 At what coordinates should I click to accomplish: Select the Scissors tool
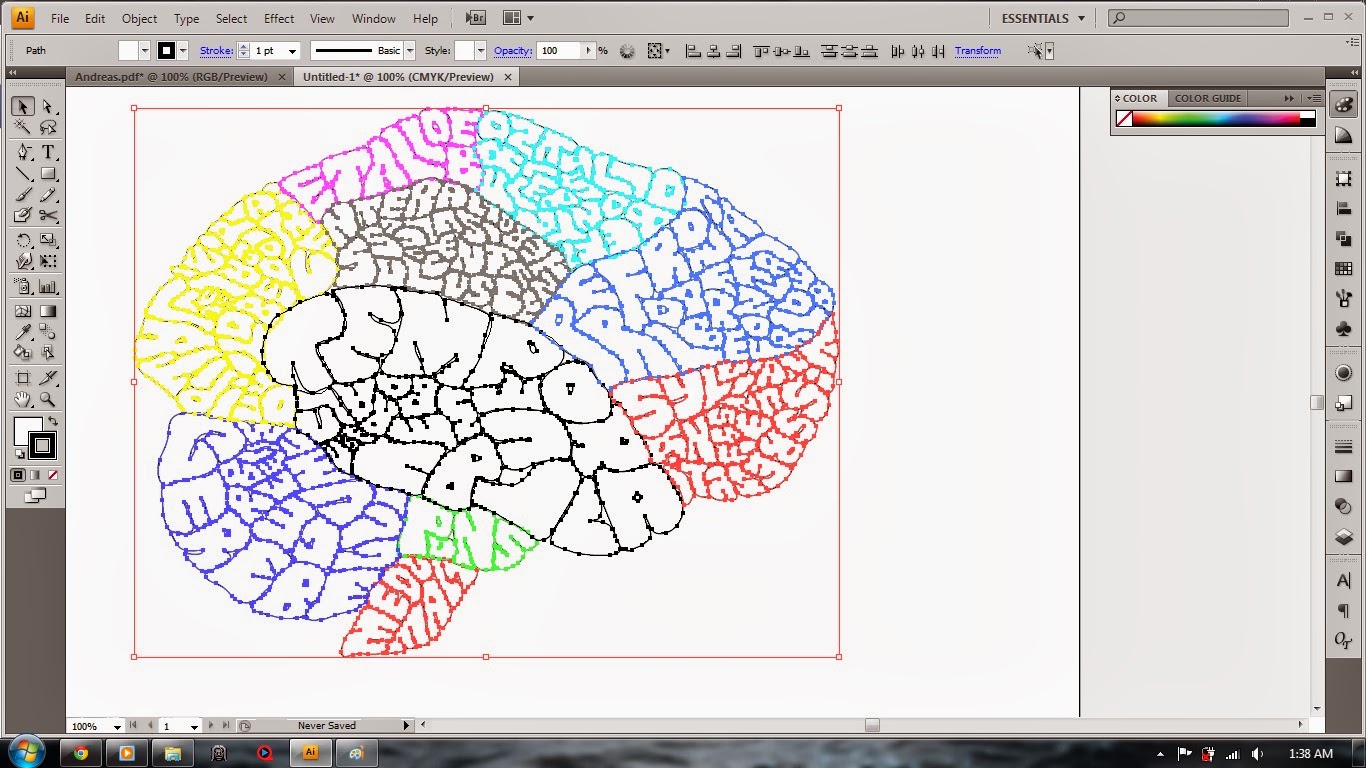pos(47,215)
